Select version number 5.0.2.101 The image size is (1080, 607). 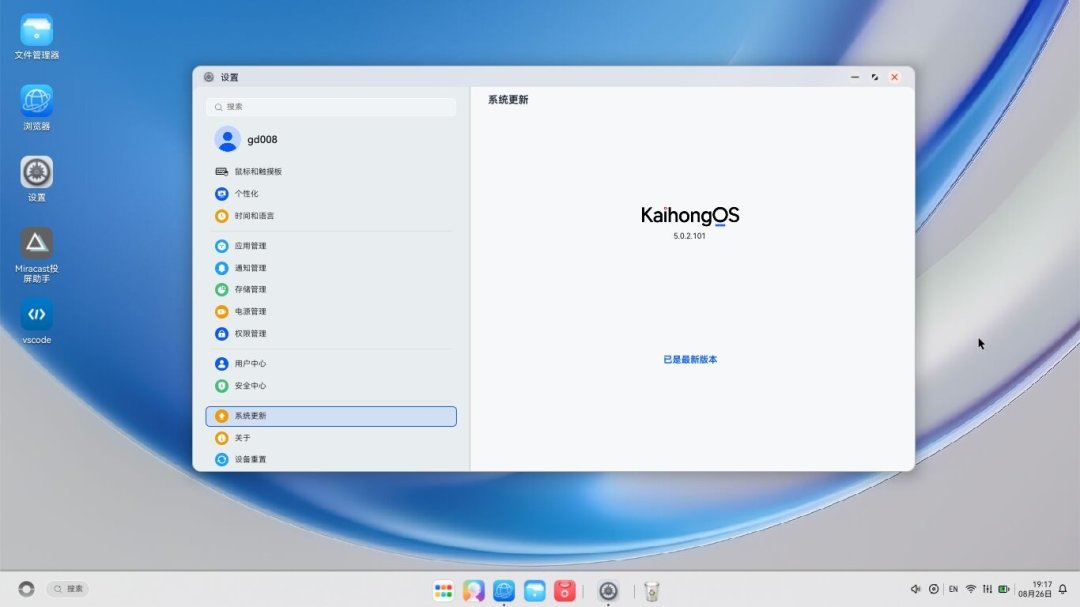689,236
